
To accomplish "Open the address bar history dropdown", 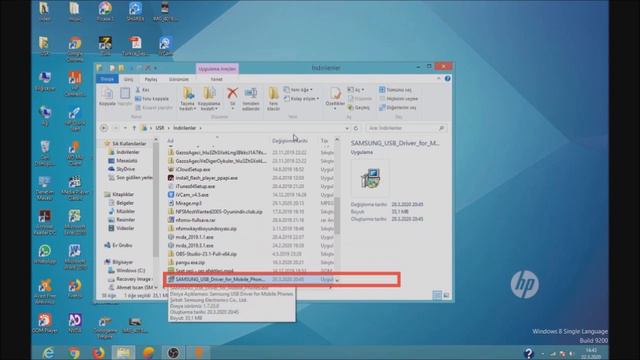I will tap(347, 128).
